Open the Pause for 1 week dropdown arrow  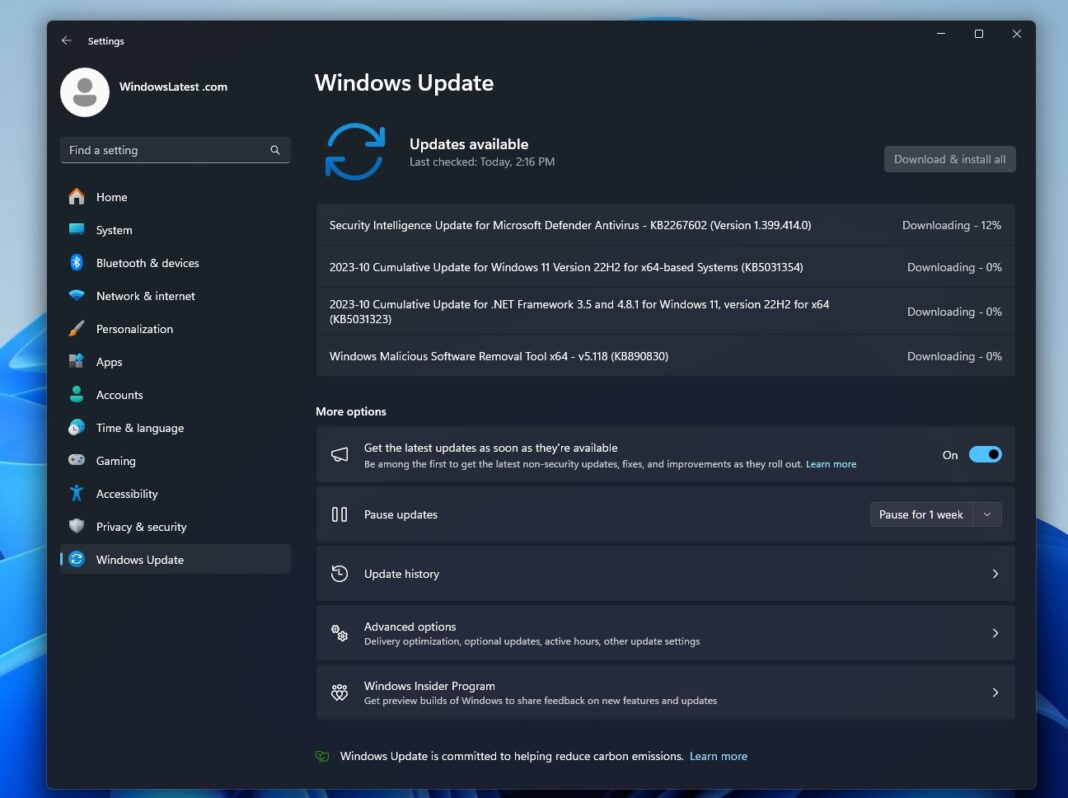click(x=986, y=514)
